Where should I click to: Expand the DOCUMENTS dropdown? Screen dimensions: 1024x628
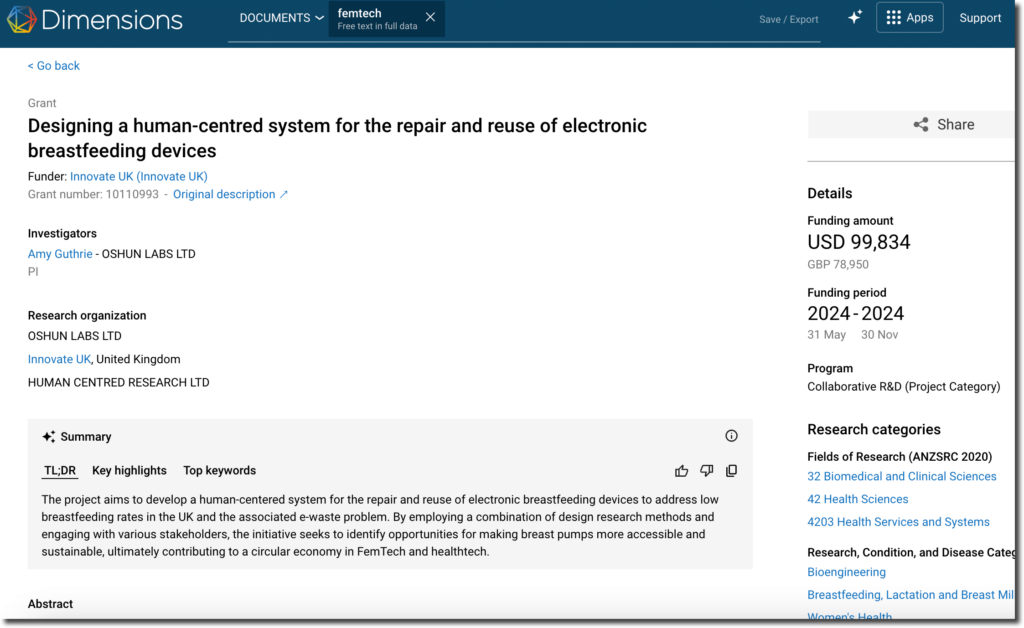[281, 18]
